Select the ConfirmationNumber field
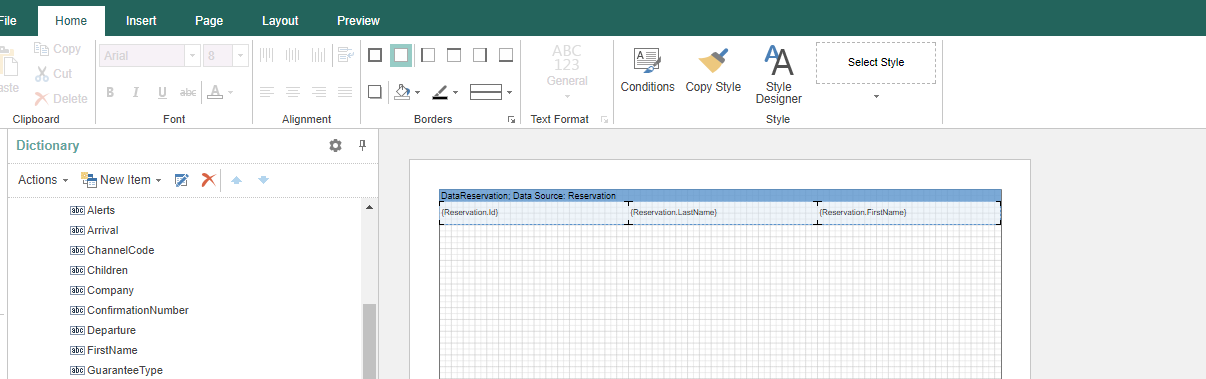This screenshot has width=1206, height=379. (x=129, y=310)
